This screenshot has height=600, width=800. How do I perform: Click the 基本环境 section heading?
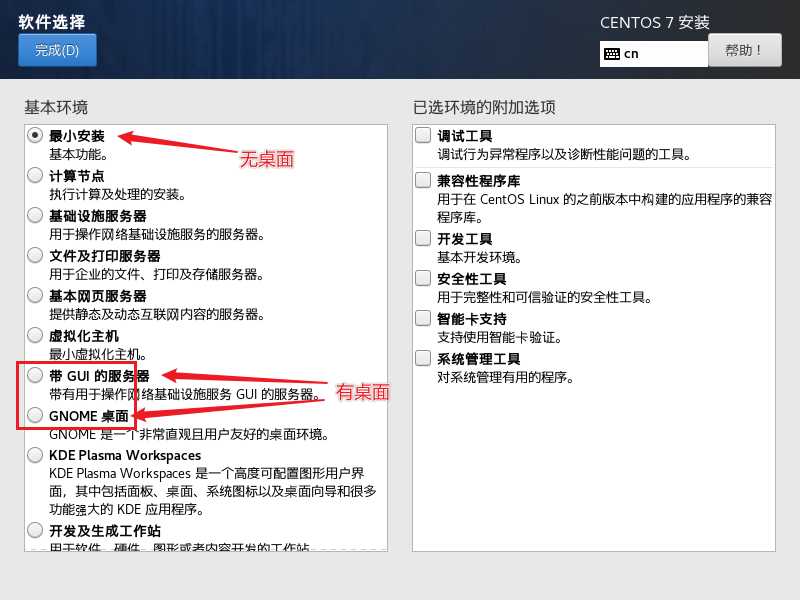click(x=56, y=107)
